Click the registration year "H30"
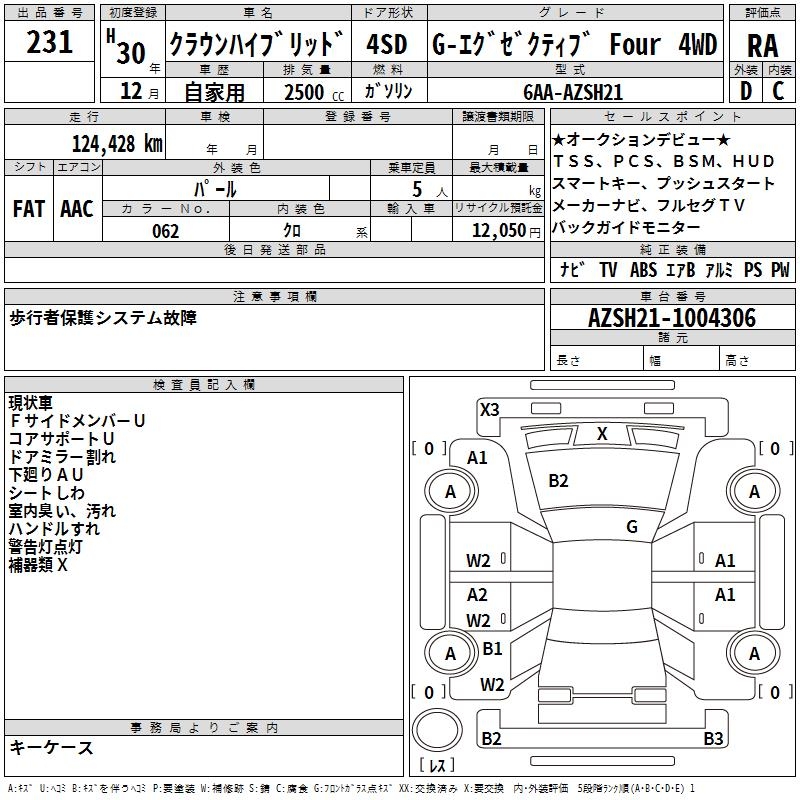The height and width of the screenshot is (800, 800). coord(126,47)
